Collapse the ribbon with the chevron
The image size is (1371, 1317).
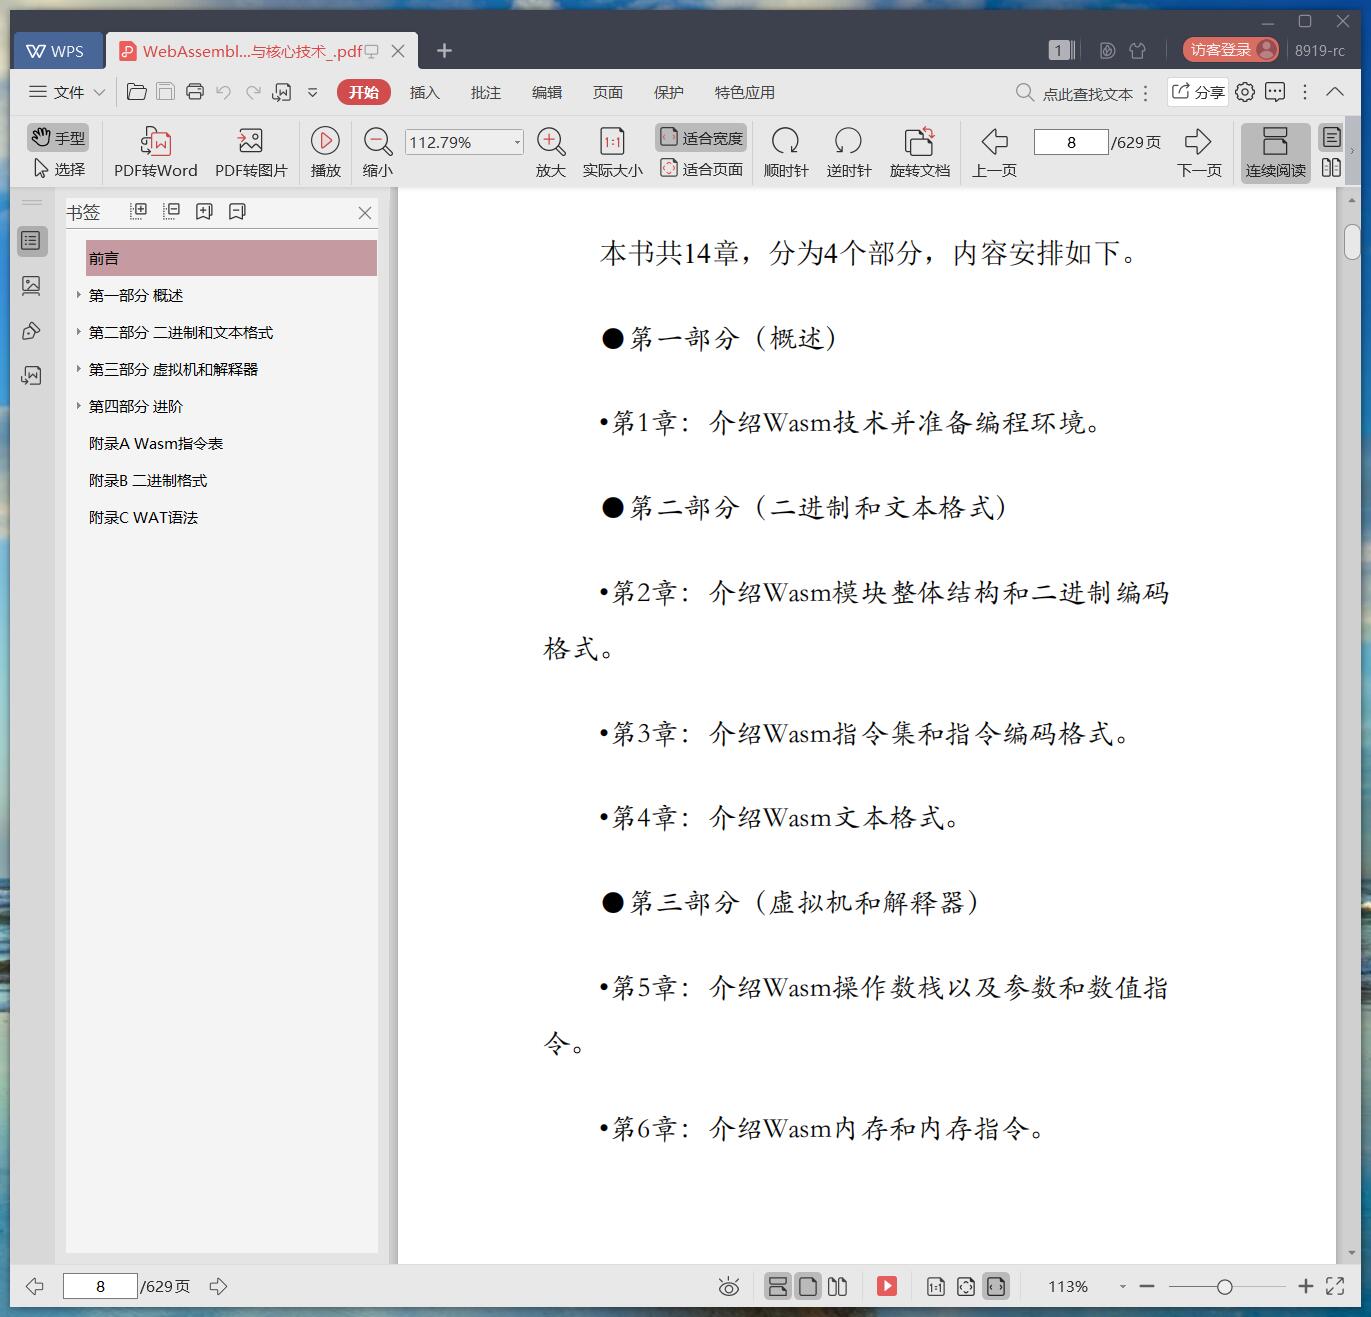pos(1335,92)
